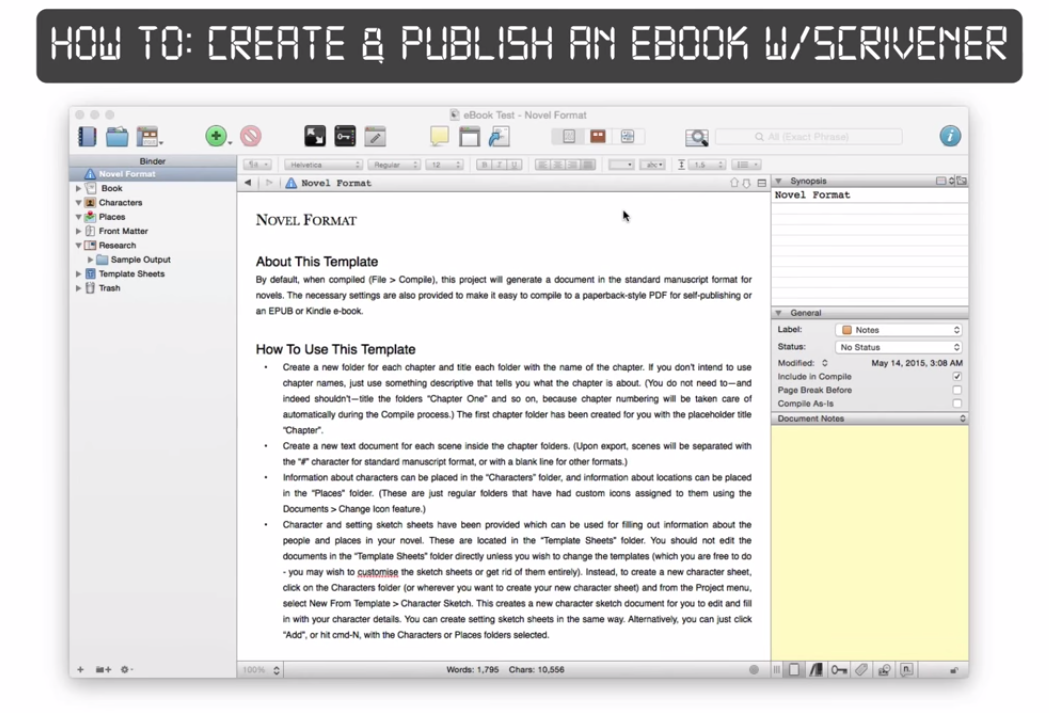Viewport: 1049px width, 713px height.
Task: Toggle bold formatting button
Action: point(484,165)
